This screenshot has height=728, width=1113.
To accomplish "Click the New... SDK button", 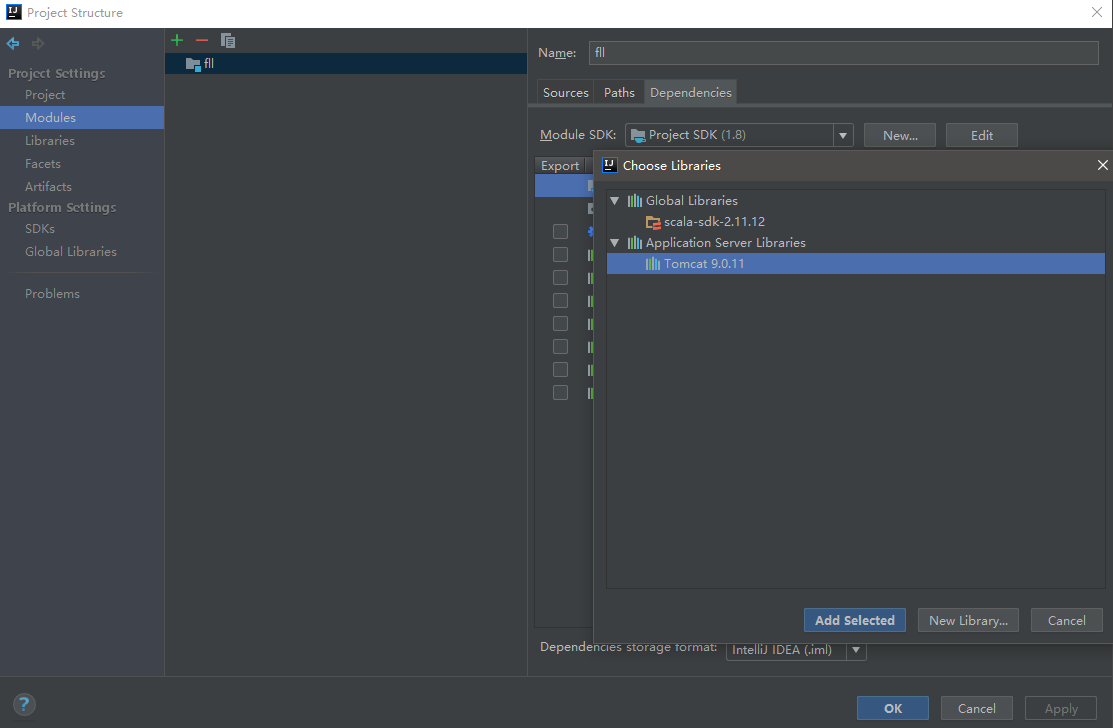I will [900, 135].
